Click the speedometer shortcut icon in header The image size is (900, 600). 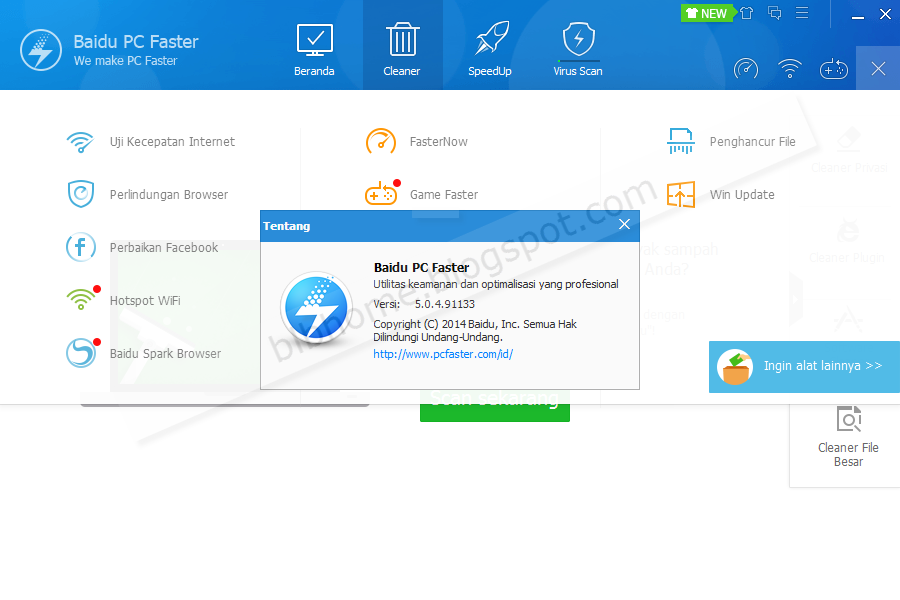tap(746, 69)
